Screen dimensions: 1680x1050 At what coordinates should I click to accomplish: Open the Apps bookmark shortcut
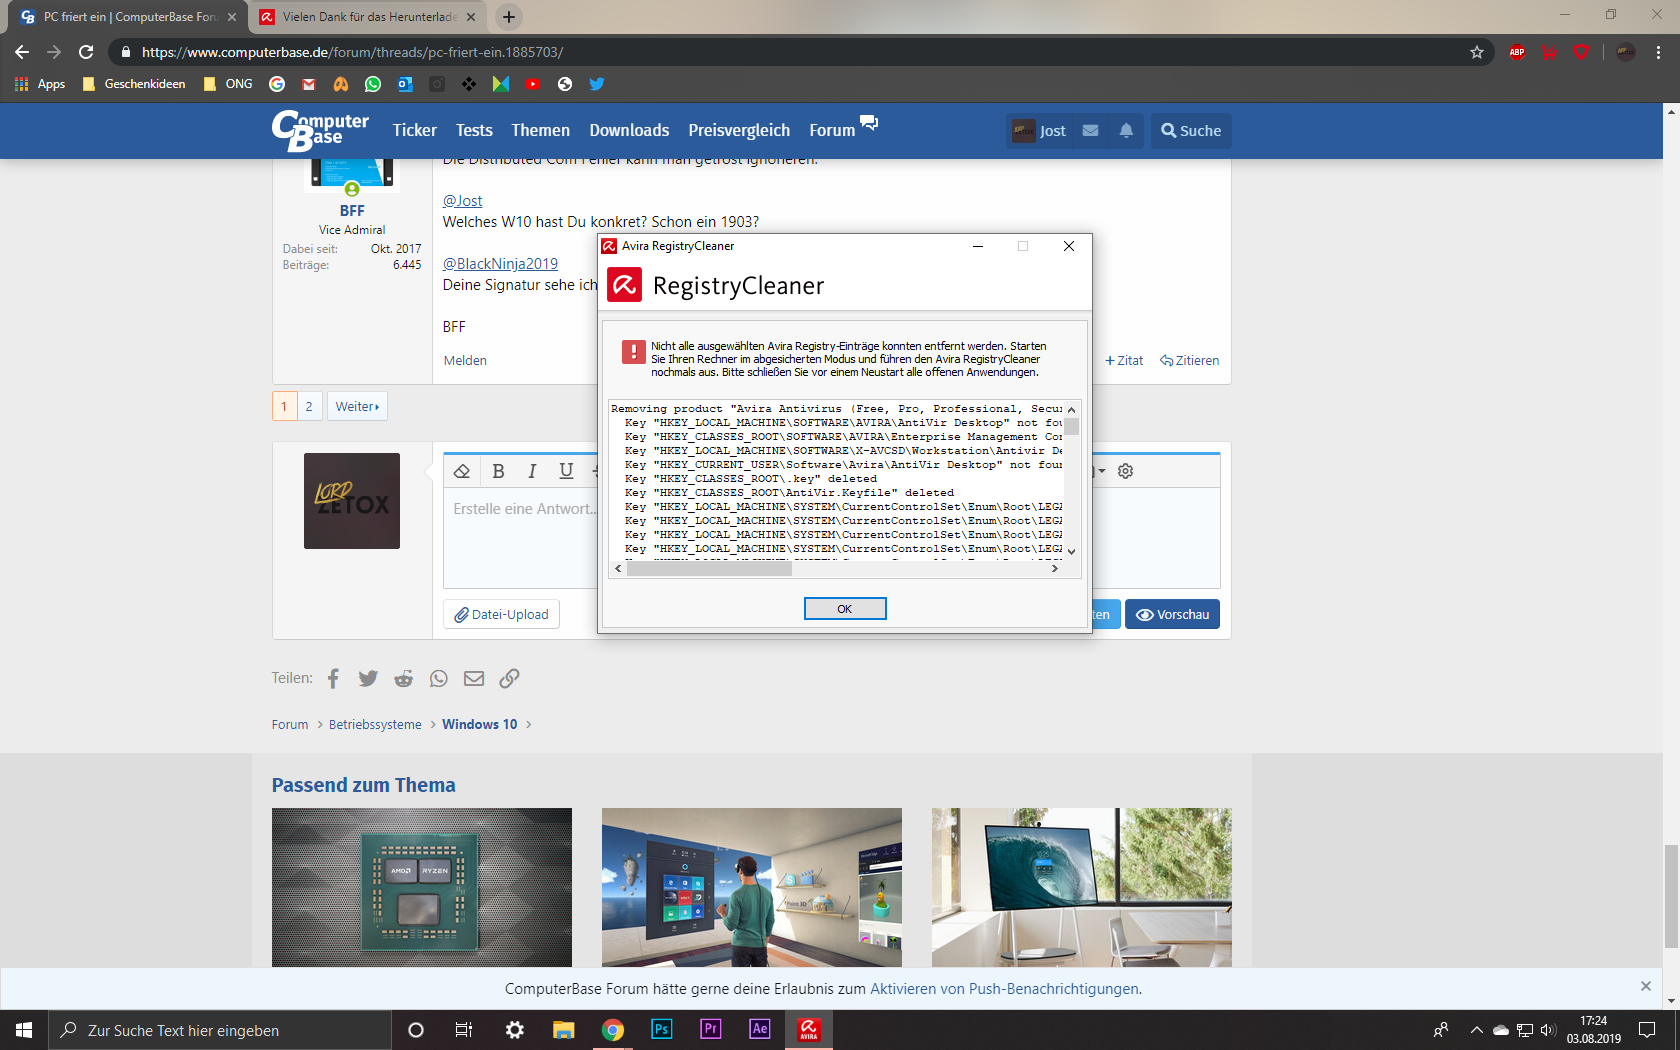coord(40,84)
